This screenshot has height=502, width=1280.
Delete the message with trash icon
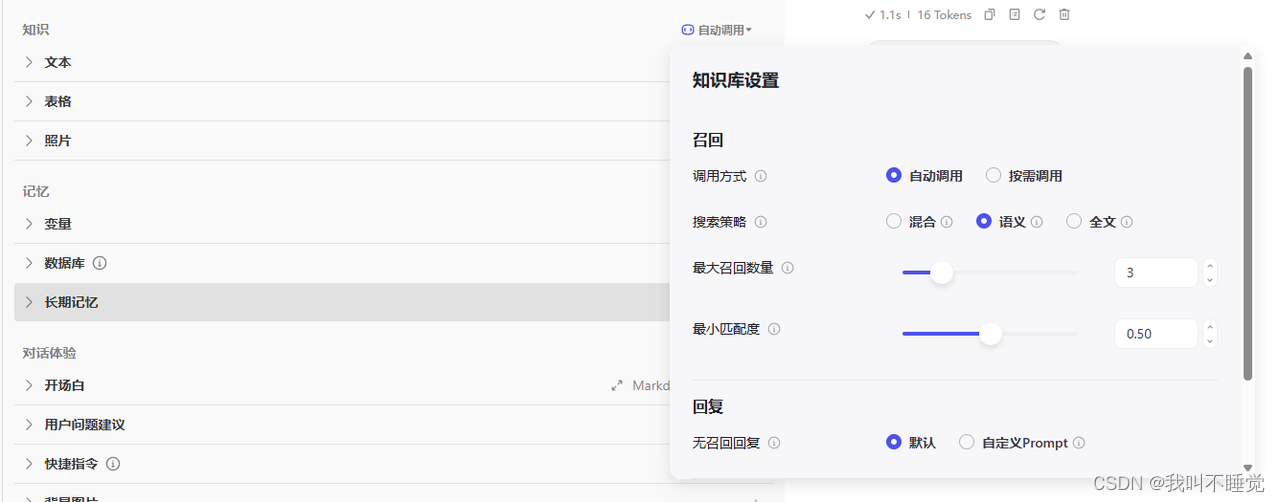(x=1064, y=15)
